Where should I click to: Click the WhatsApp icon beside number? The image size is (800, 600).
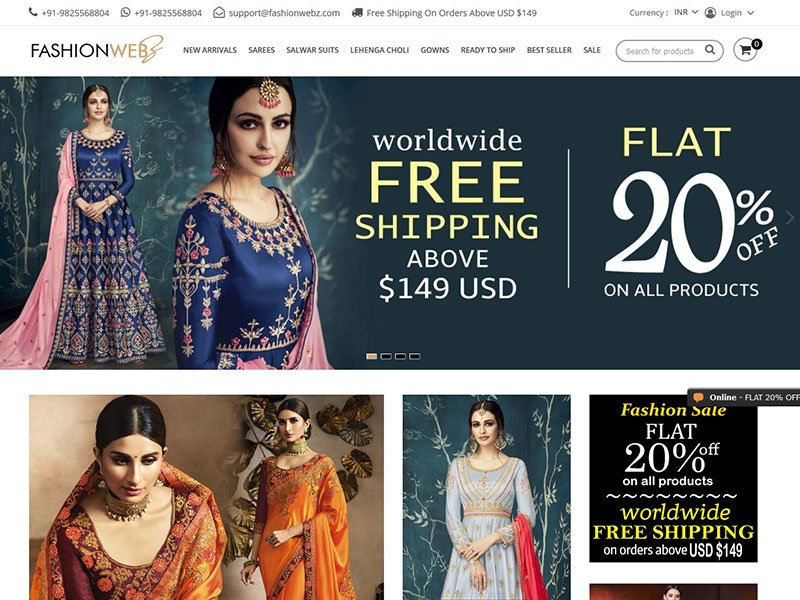pyautogui.click(x=126, y=12)
